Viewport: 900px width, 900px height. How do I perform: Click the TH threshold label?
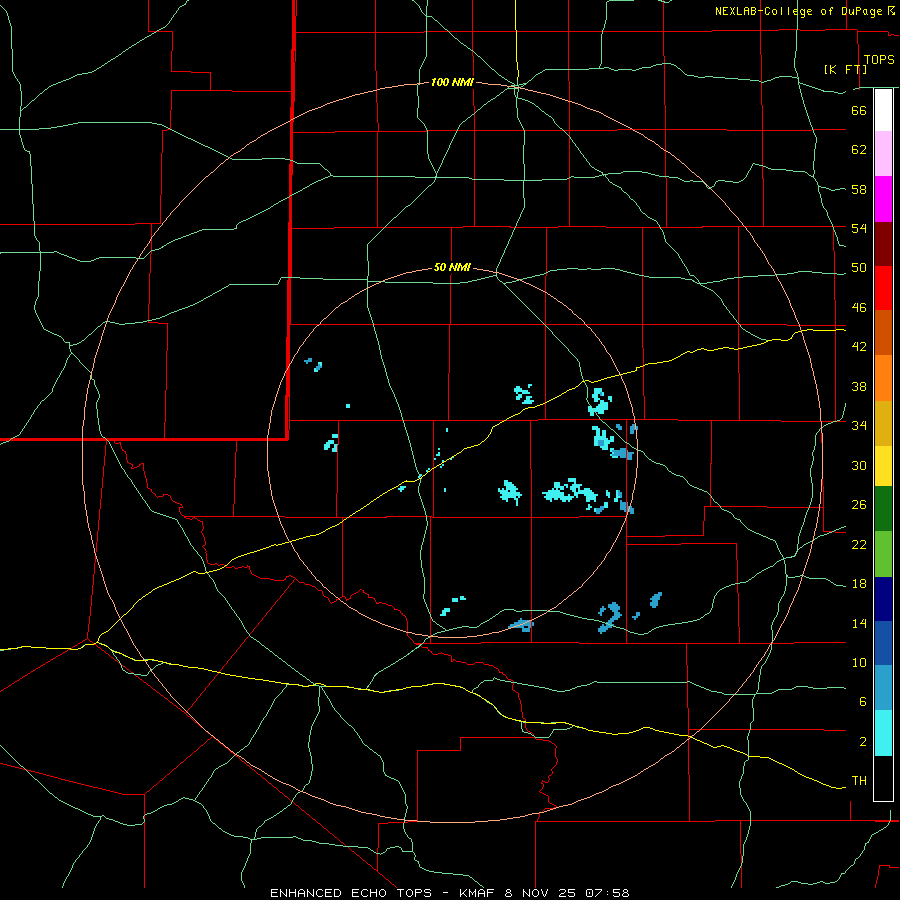pyautogui.click(x=858, y=780)
